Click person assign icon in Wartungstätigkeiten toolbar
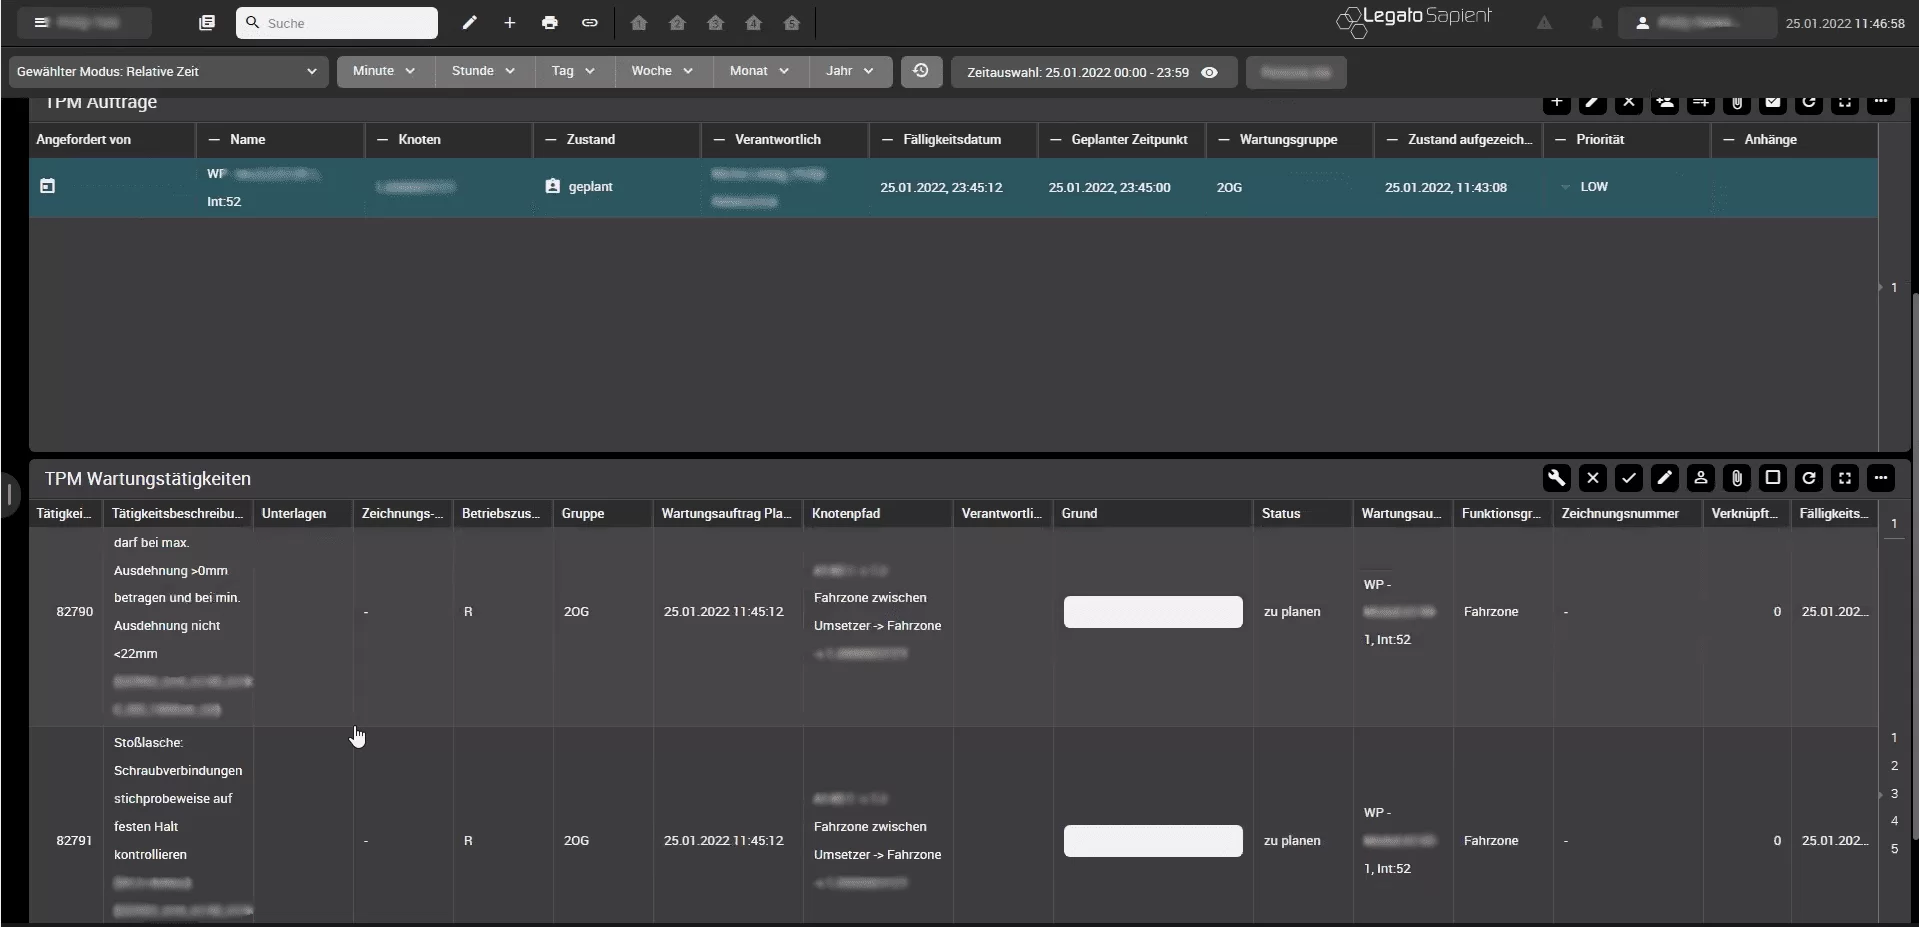 (x=1701, y=478)
